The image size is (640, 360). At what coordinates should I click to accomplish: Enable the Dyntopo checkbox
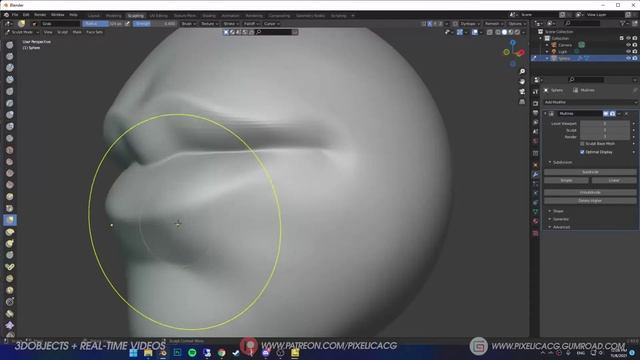pos(456,24)
